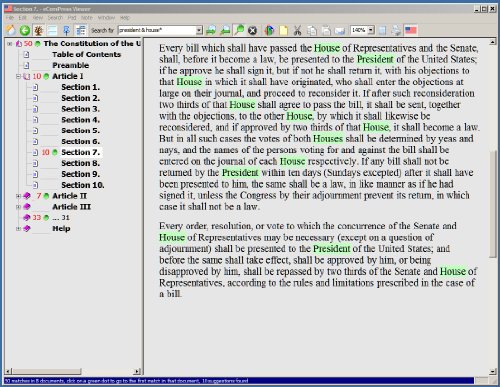Select Section 8. in the tree

click(80, 163)
